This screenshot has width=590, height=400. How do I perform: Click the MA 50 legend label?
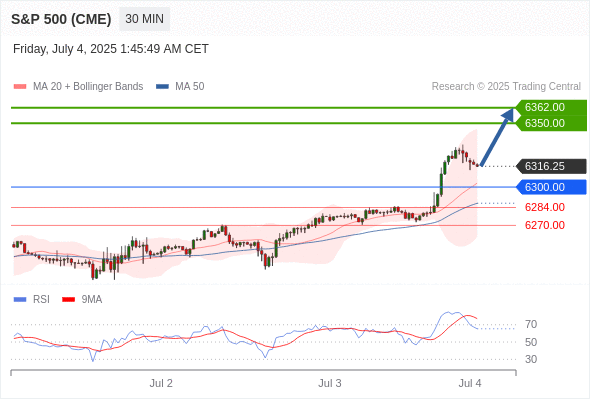[x=190, y=87]
